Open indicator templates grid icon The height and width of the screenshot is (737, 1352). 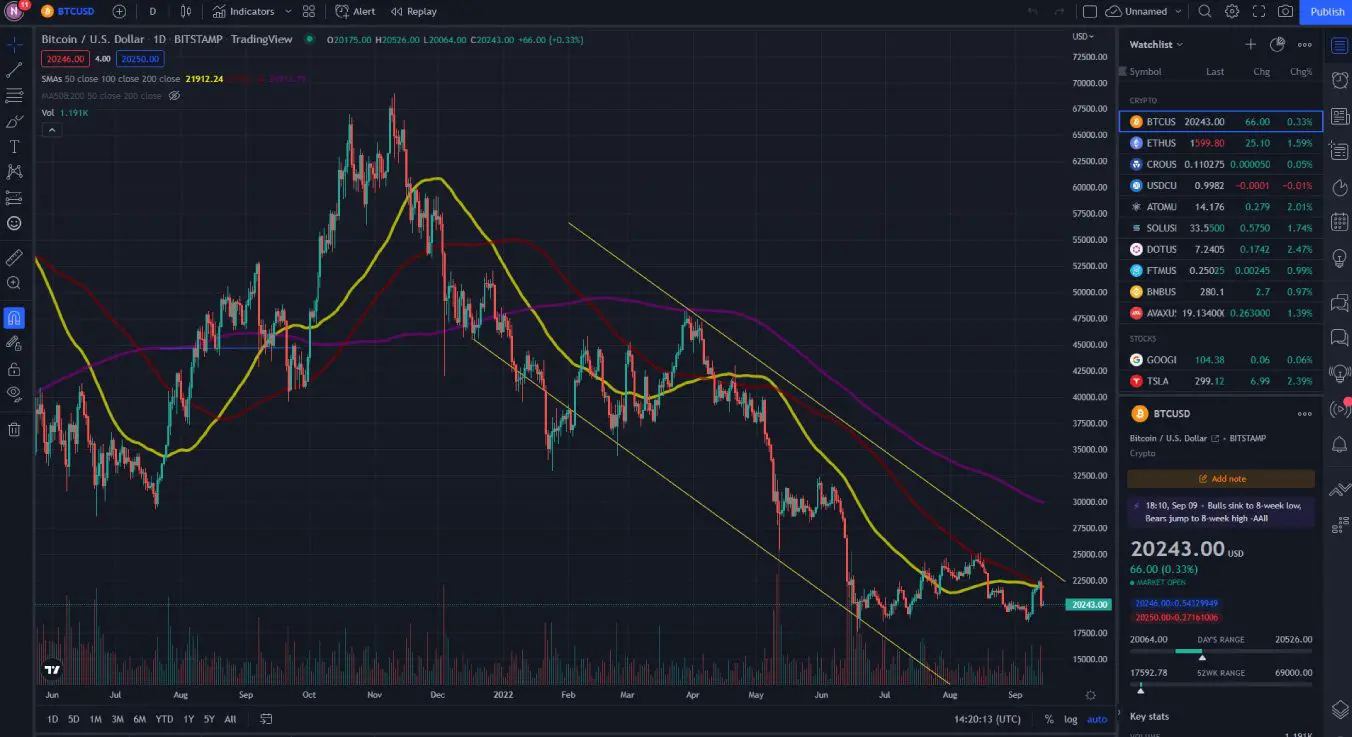coord(309,11)
